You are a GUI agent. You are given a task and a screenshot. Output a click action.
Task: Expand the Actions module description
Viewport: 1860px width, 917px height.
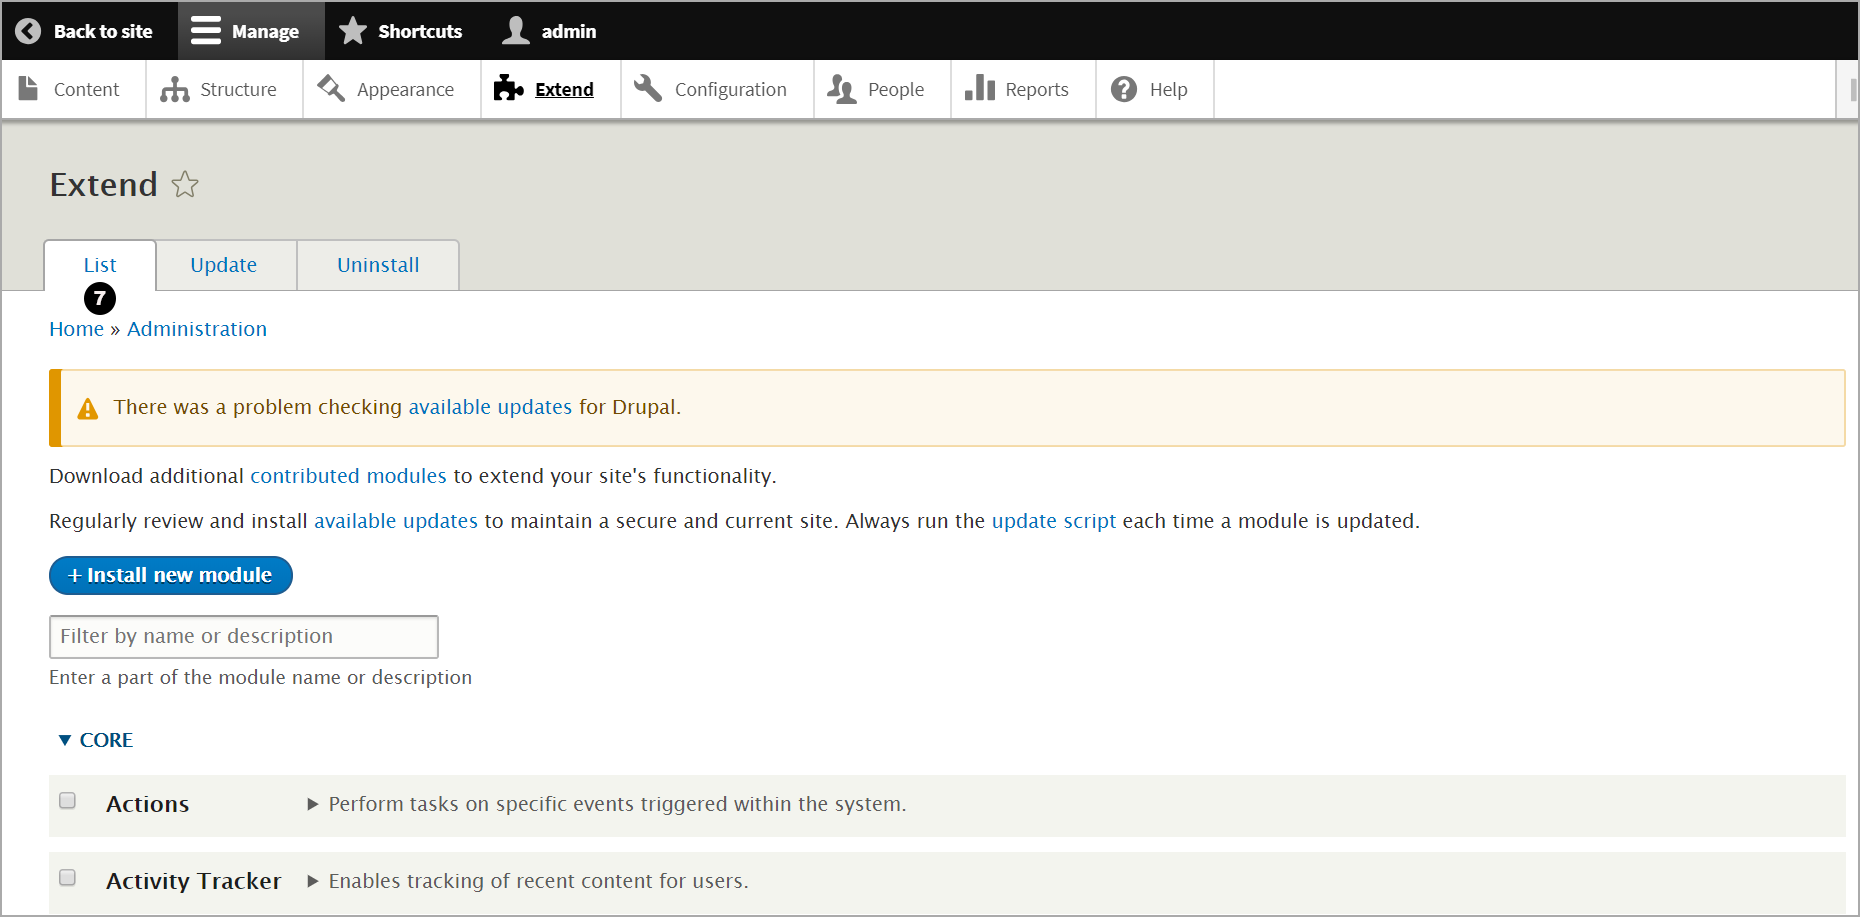coord(313,804)
